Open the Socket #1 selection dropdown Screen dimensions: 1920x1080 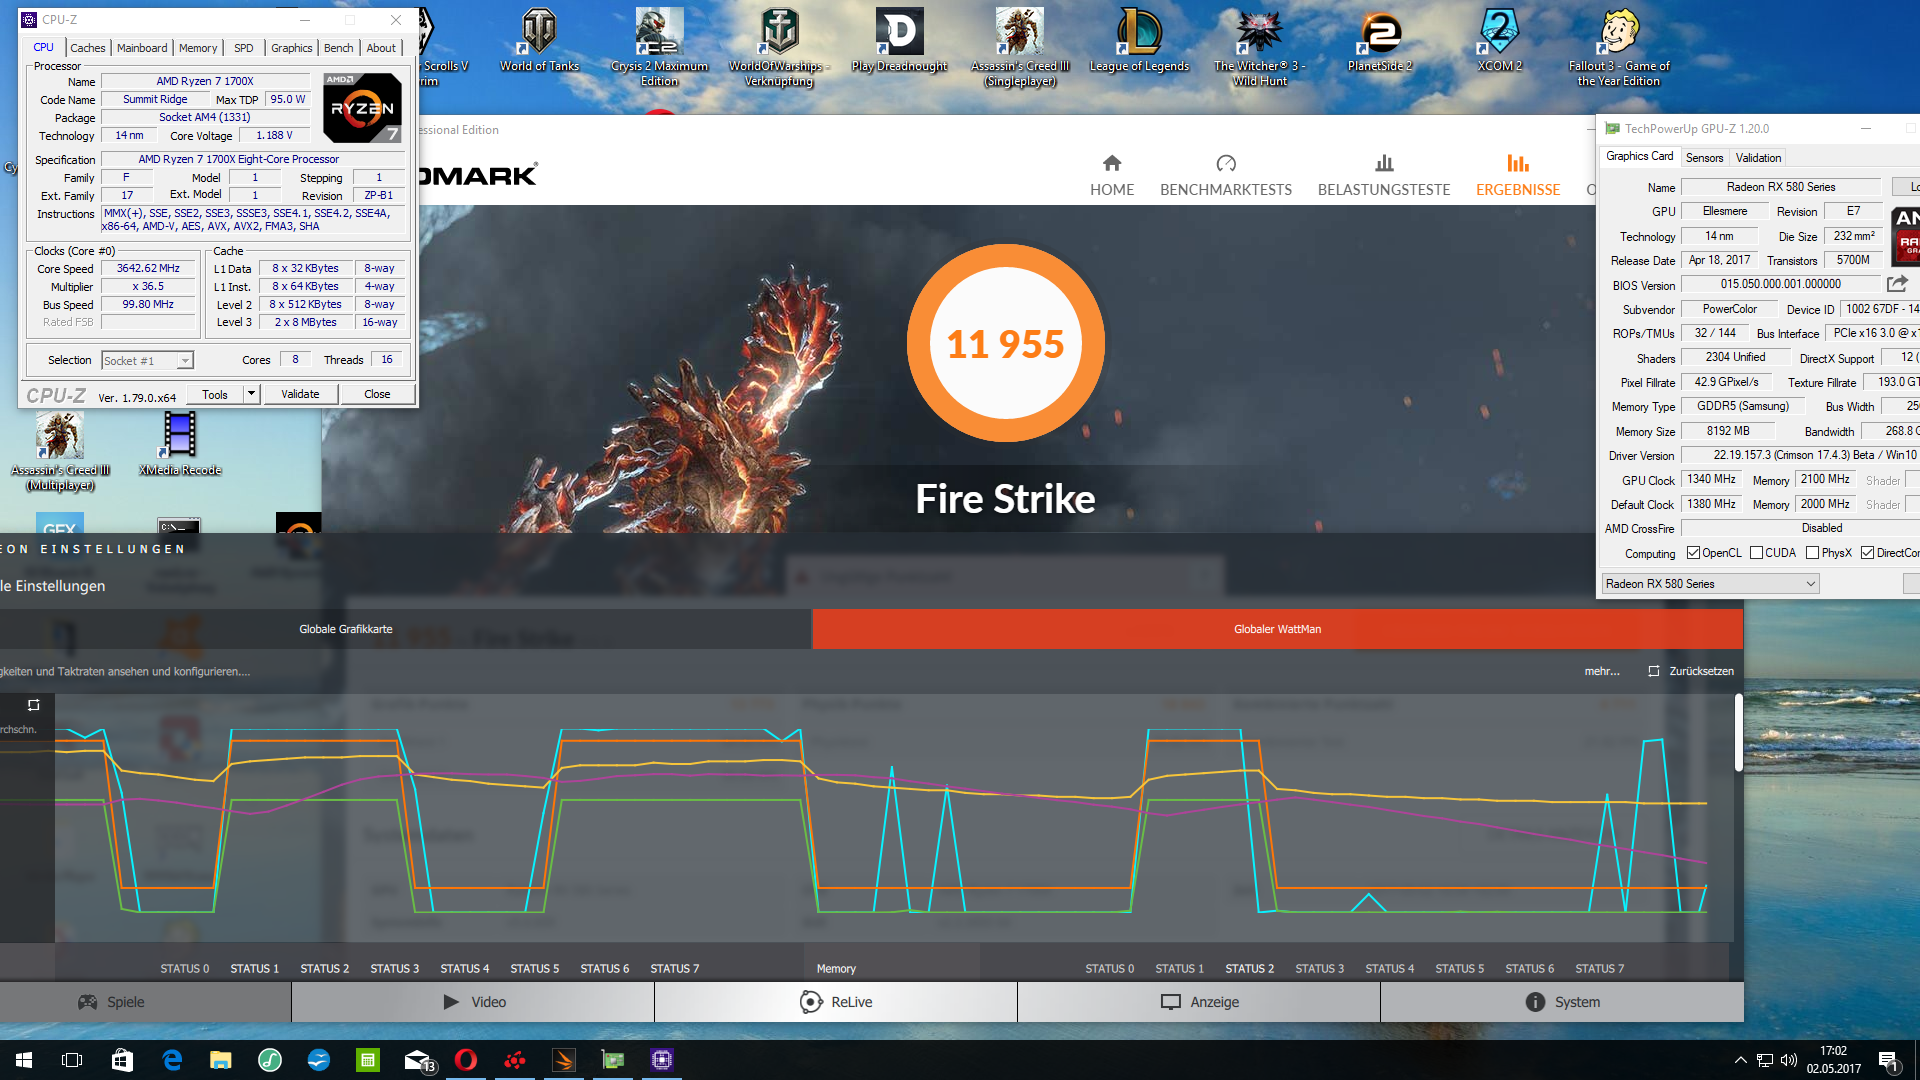(x=185, y=361)
